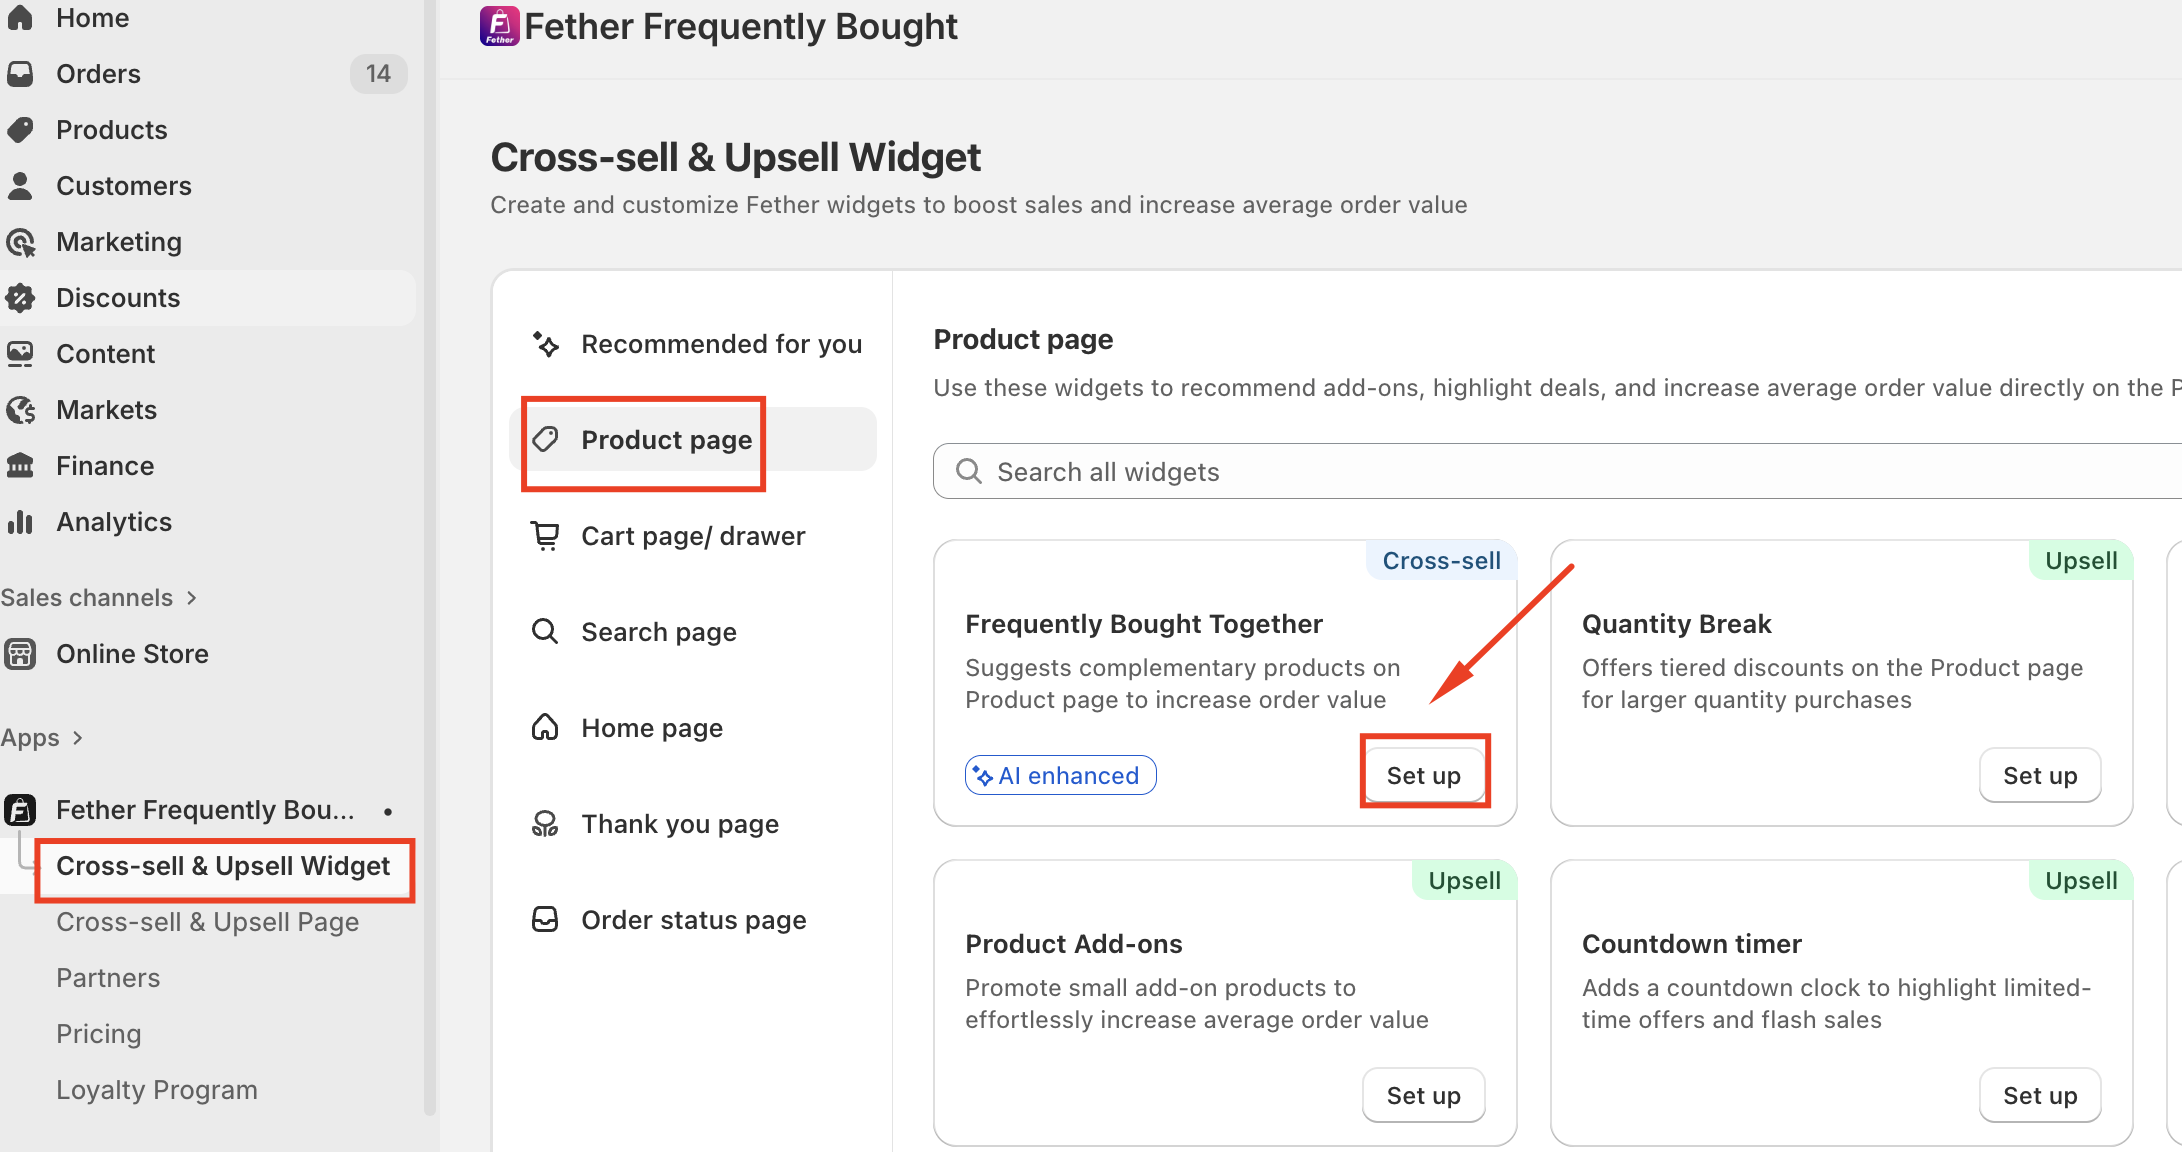
Task: Click the Orders inbox icon in sidebar
Action: pyautogui.click(x=20, y=73)
